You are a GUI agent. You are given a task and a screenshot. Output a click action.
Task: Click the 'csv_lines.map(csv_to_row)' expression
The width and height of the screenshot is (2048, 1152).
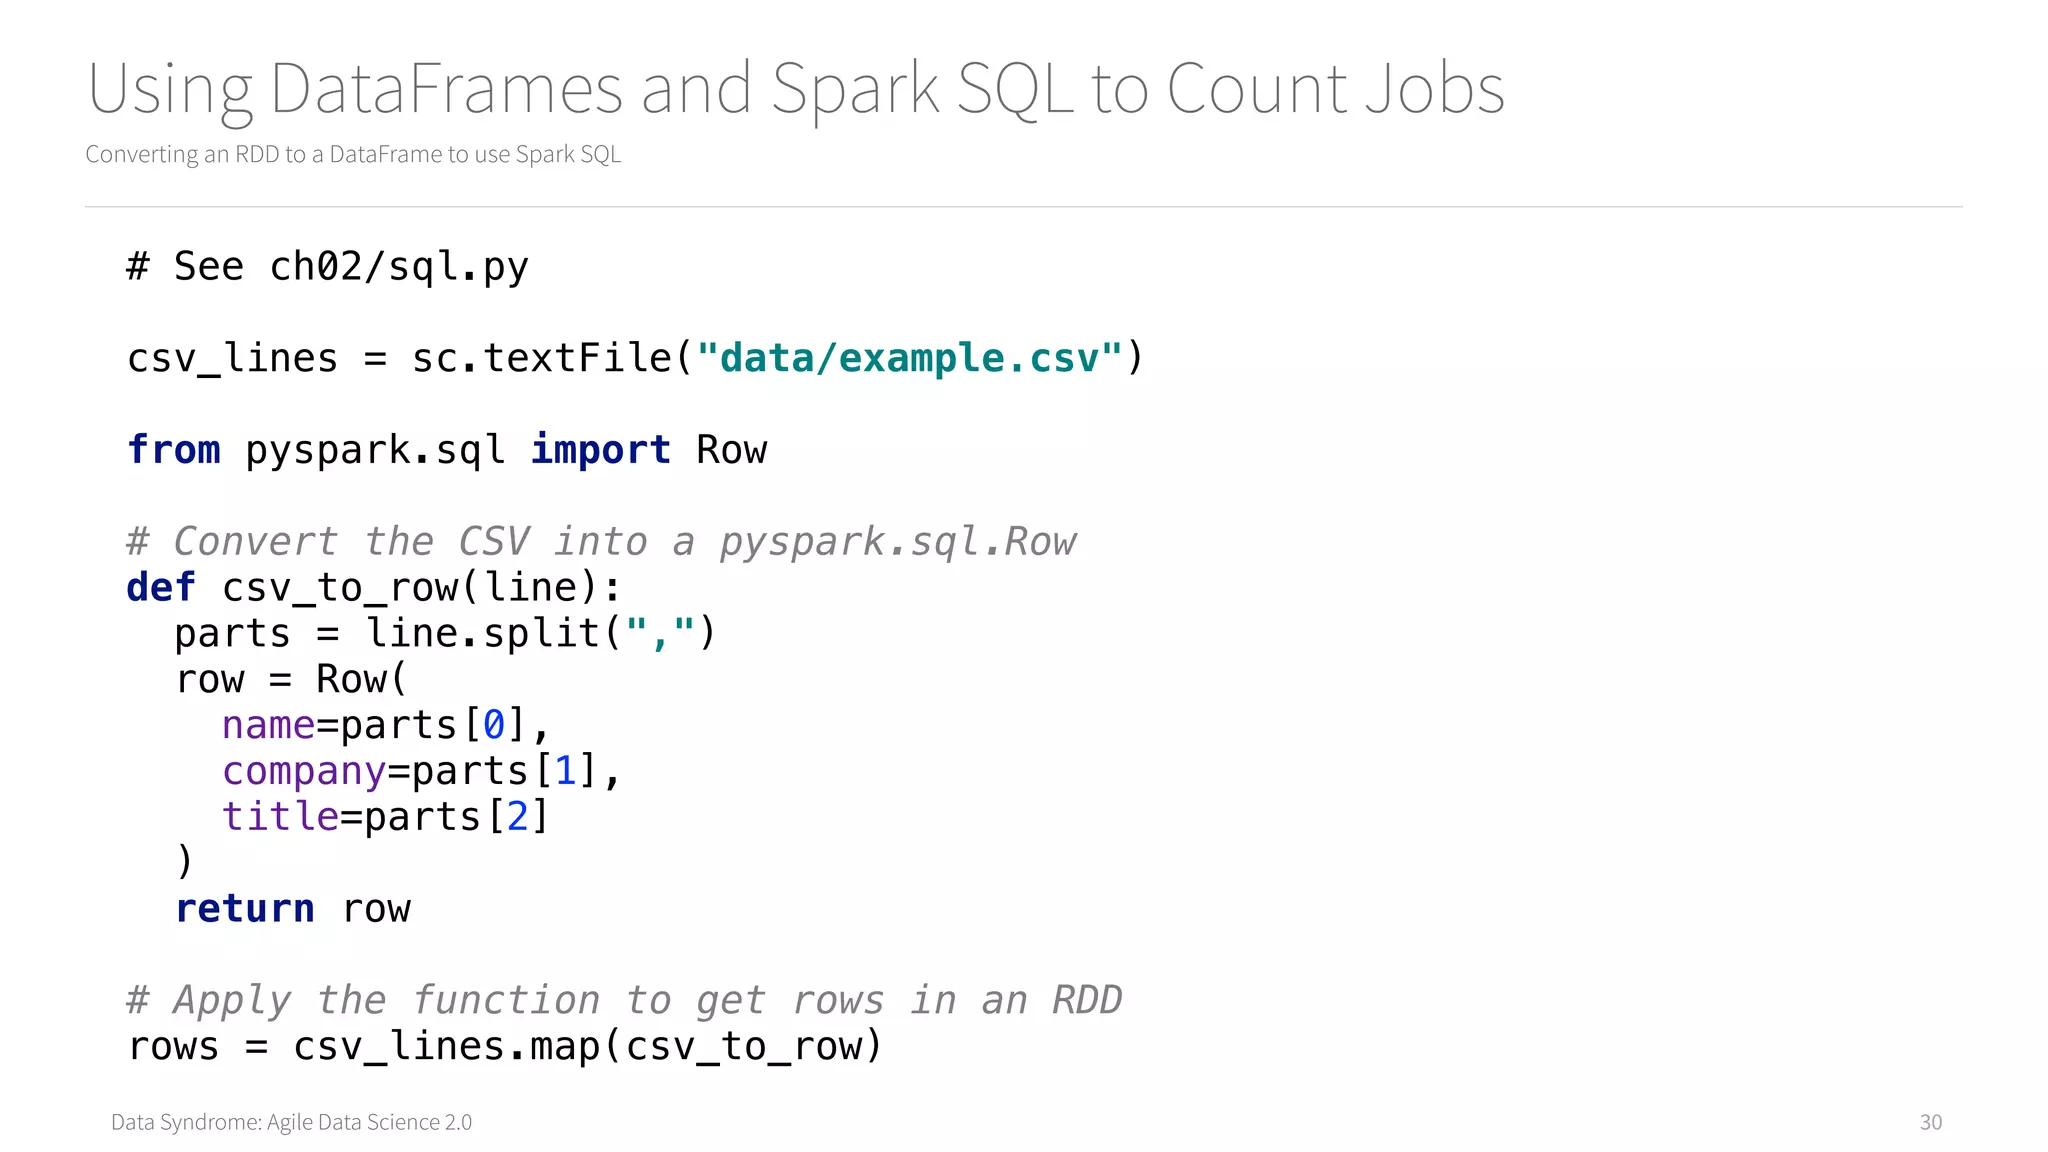pos(587,1047)
